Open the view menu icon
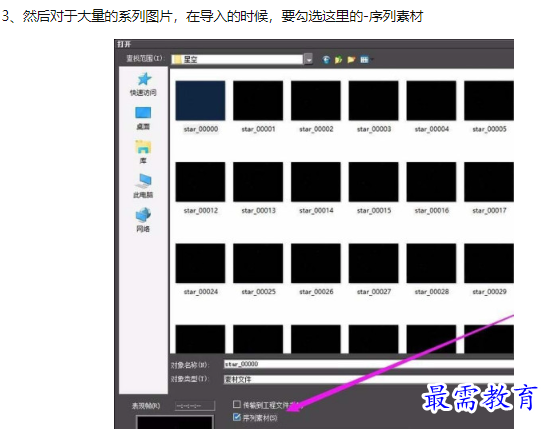 click(365, 60)
